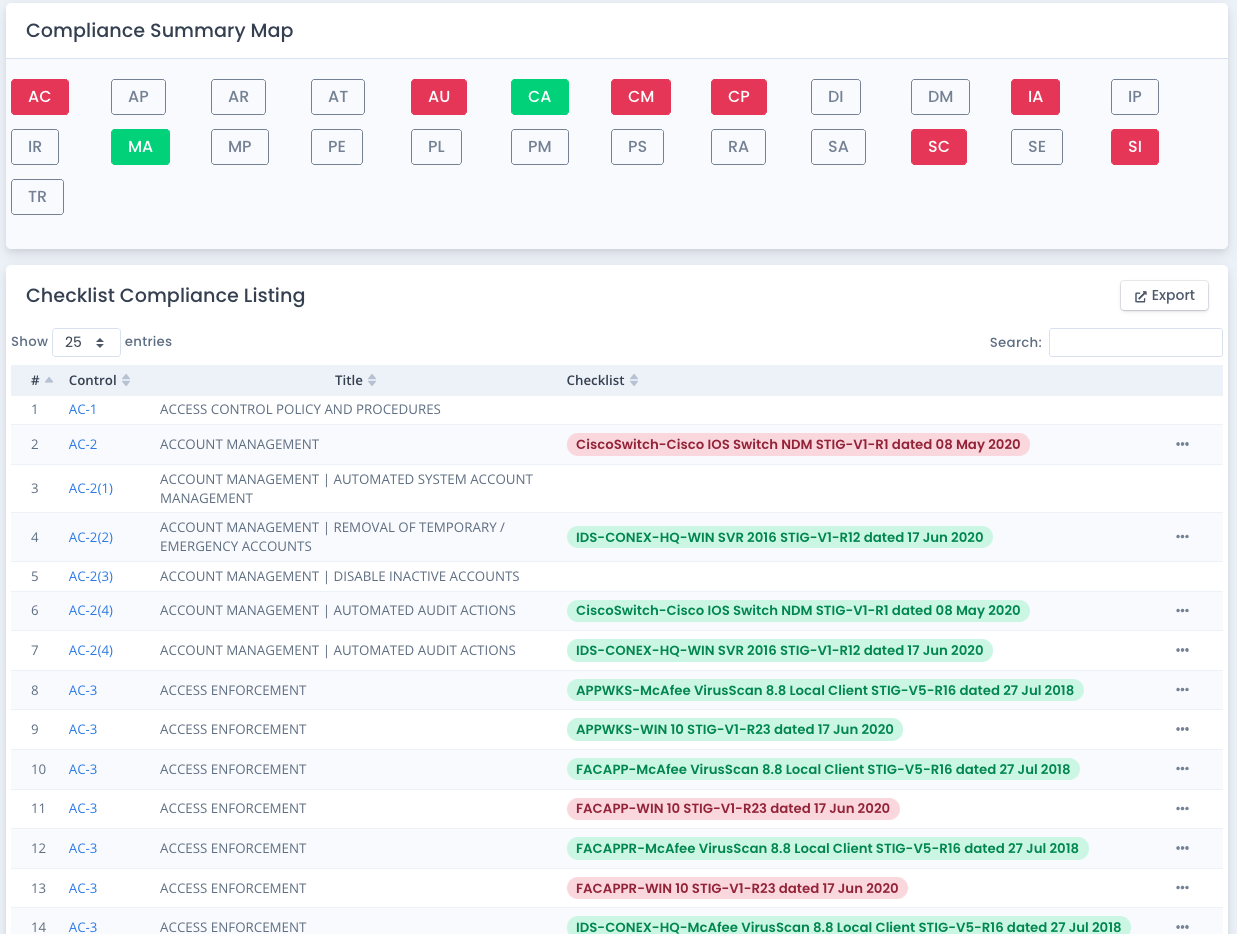Viewport: 1237px width, 934px height.
Task: Sort the table by the Control column arrows
Action: (x=128, y=379)
